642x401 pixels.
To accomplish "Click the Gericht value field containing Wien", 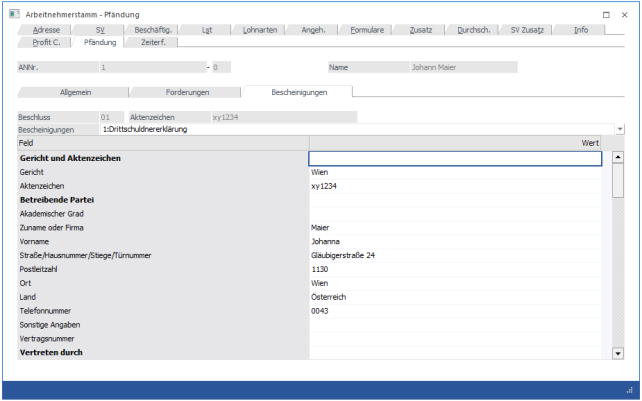I will click(455, 172).
